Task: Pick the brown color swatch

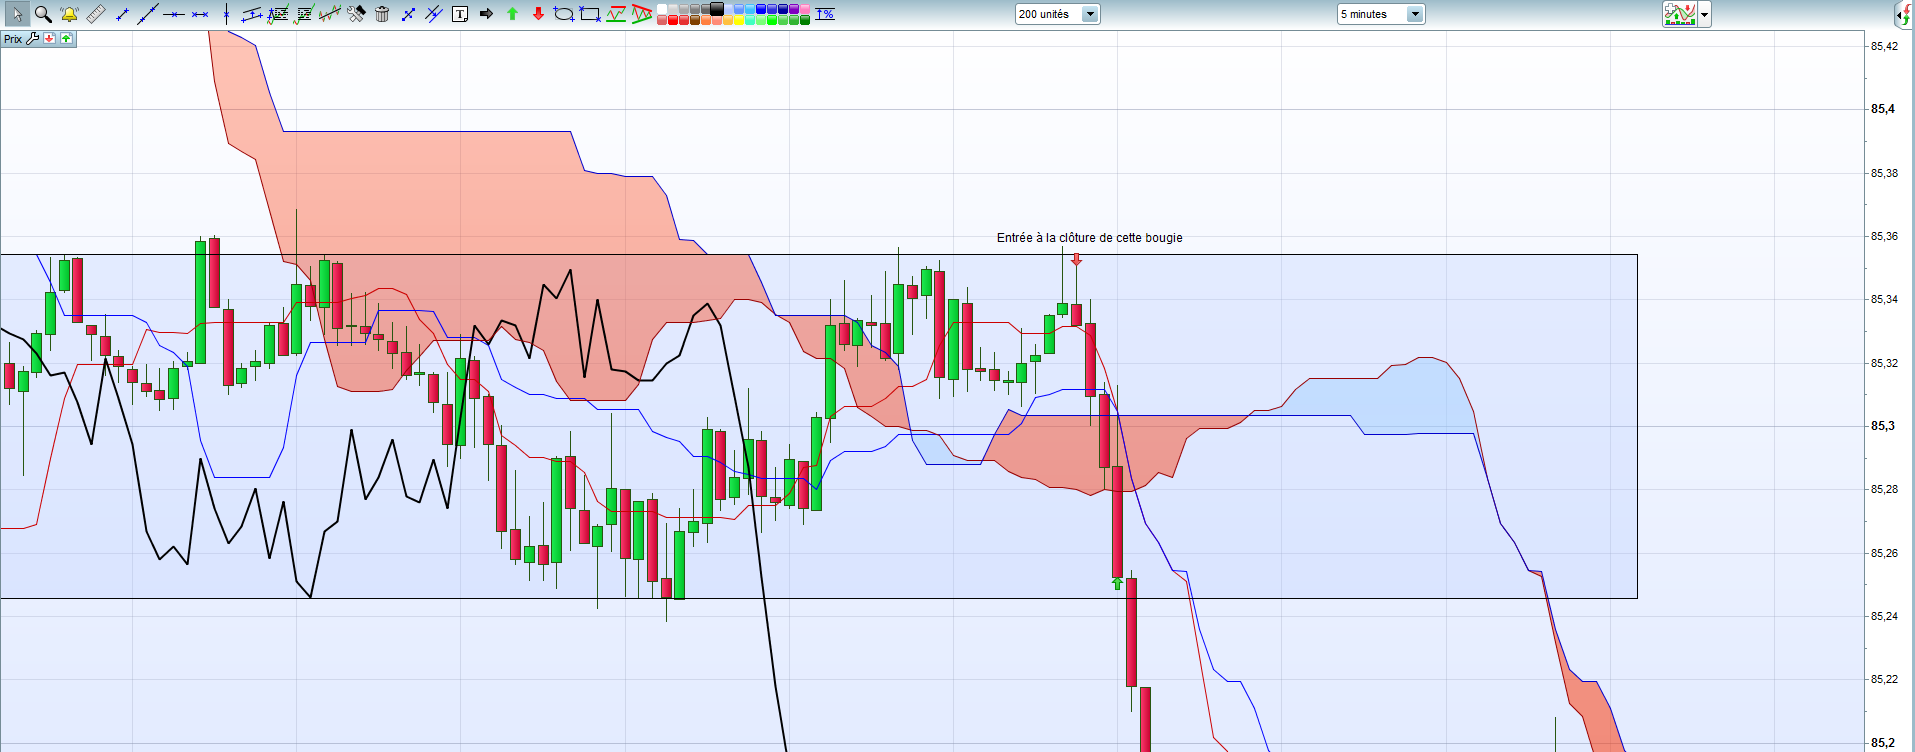Action: [694, 19]
